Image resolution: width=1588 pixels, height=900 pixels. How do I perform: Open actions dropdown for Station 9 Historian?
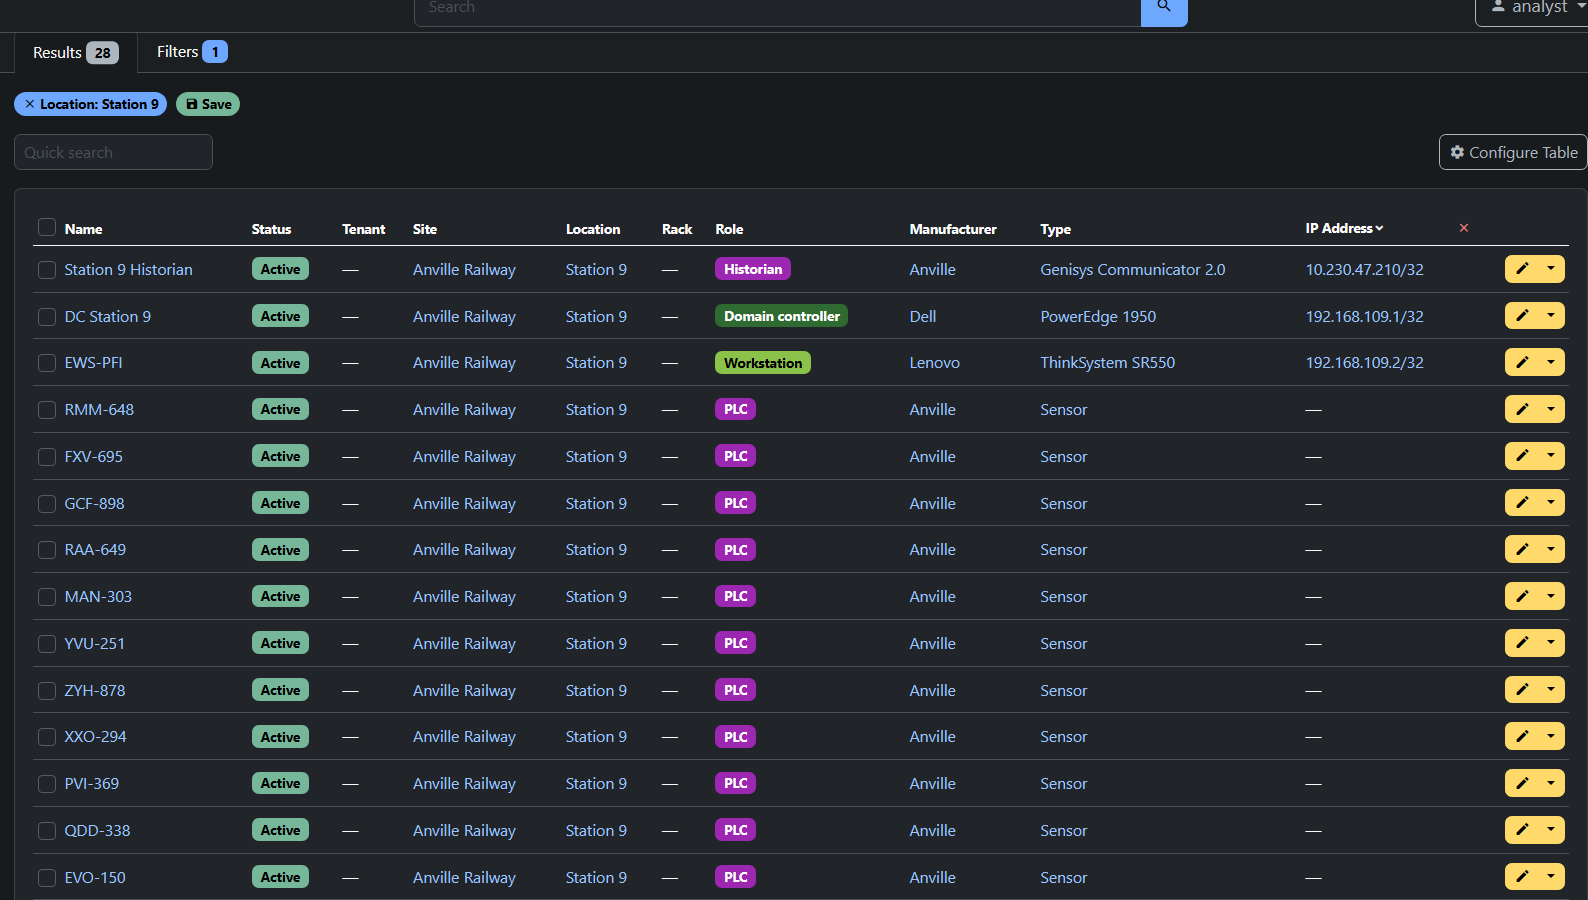[1552, 269]
